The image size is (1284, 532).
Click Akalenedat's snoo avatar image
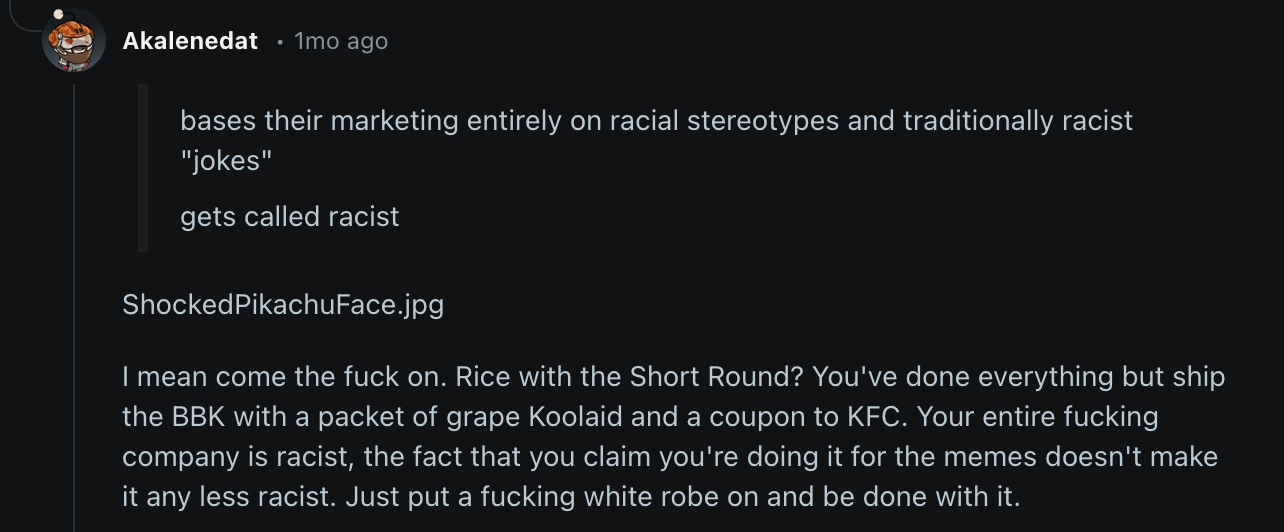pos(74,40)
